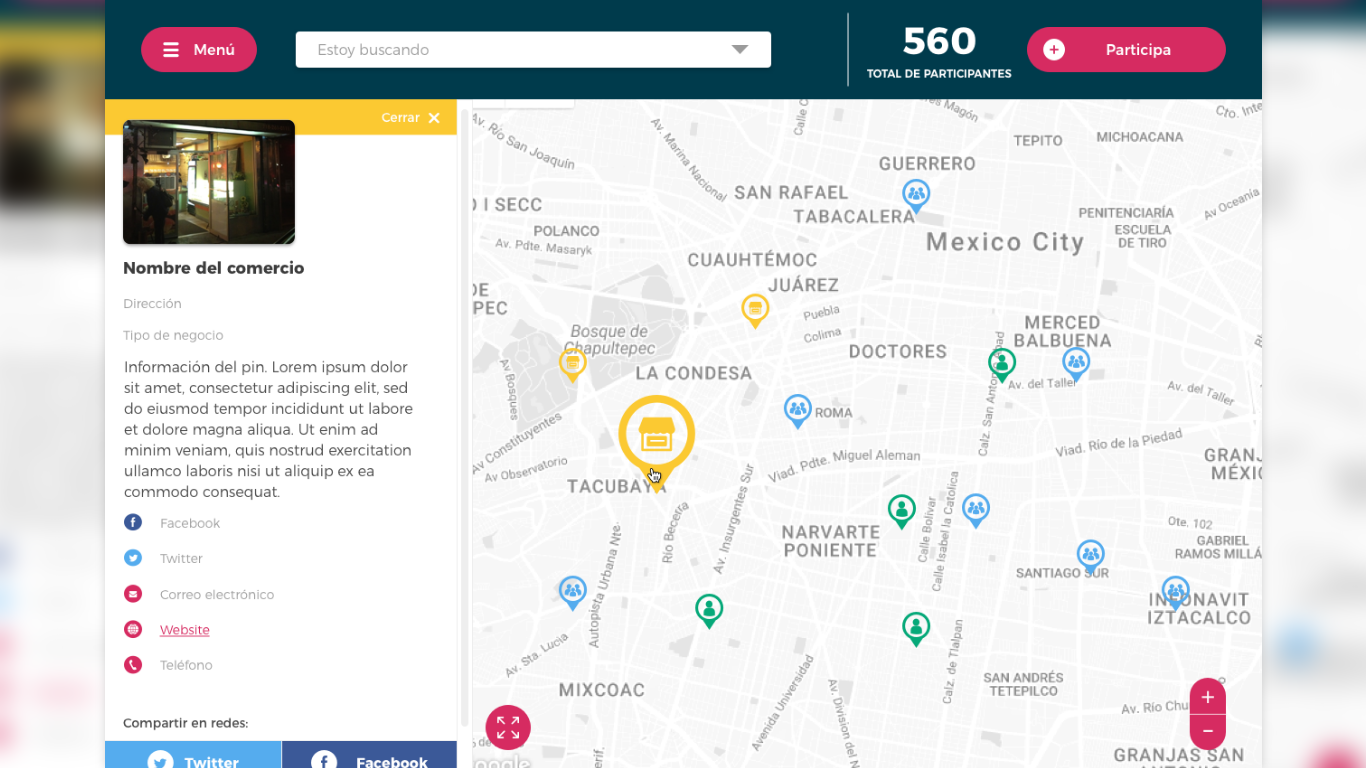This screenshot has width=1366, height=768.
Task: Expand the 'Estoy buscando' dropdown arrow
Action: [x=739, y=50]
